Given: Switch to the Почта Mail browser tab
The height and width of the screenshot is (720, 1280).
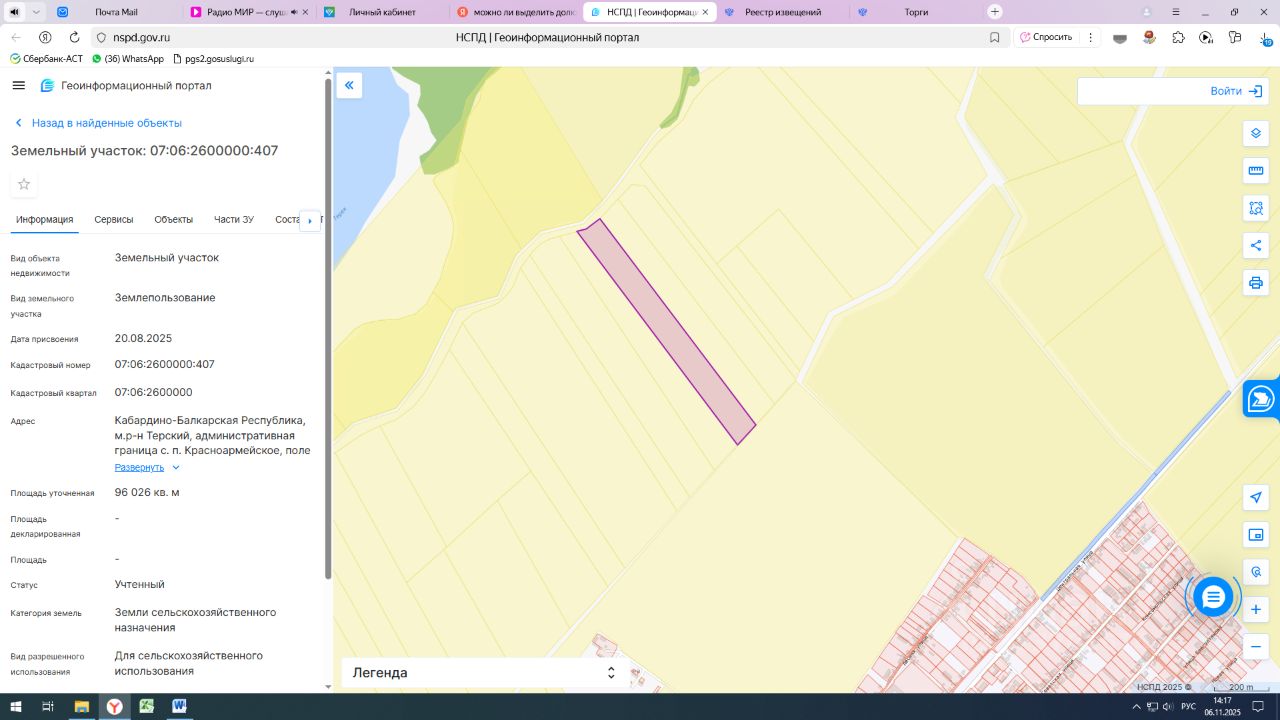Looking at the screenshot, I should [x=116, y=12].
